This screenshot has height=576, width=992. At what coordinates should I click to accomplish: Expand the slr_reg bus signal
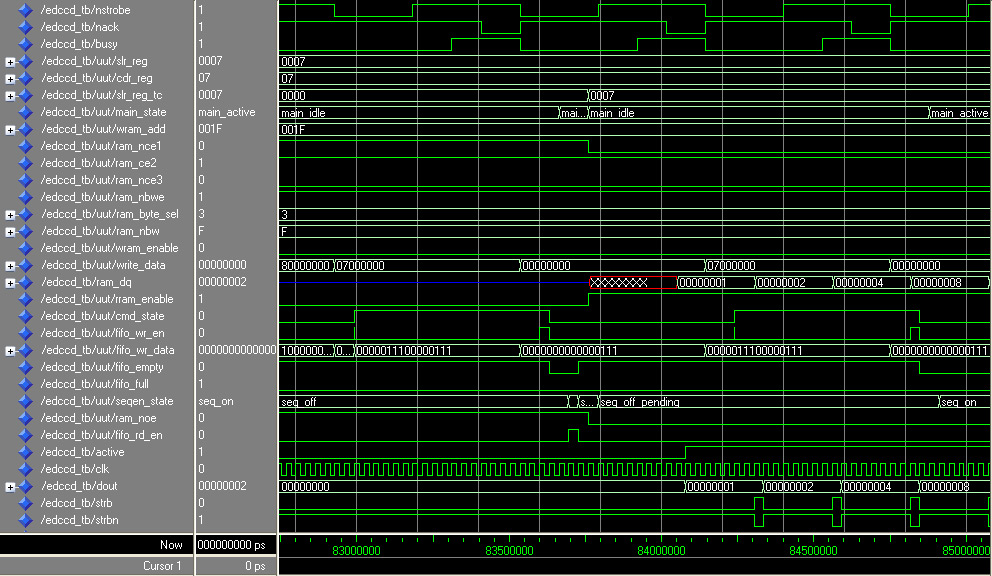10,61
